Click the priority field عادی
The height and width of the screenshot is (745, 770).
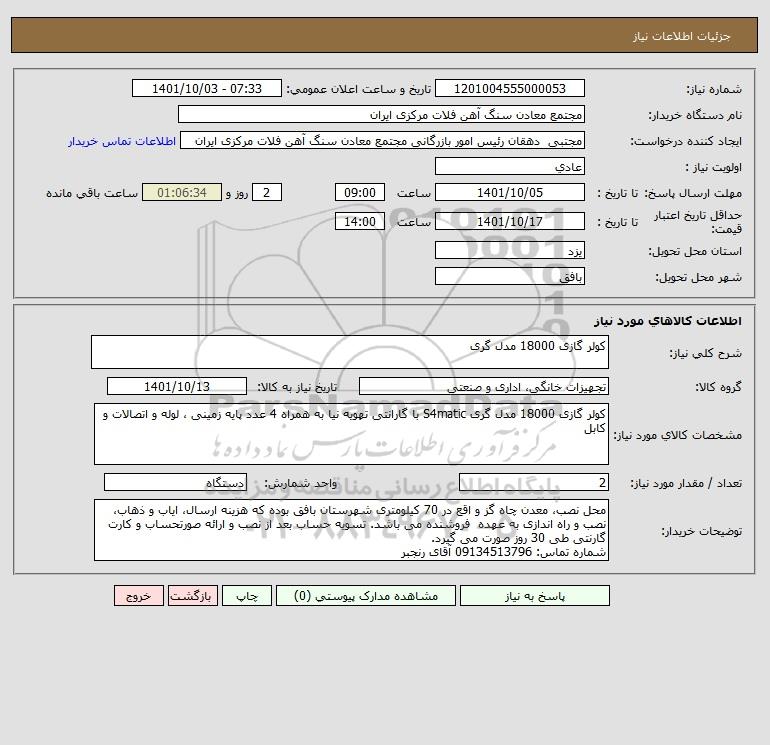[x=510, y=166]
